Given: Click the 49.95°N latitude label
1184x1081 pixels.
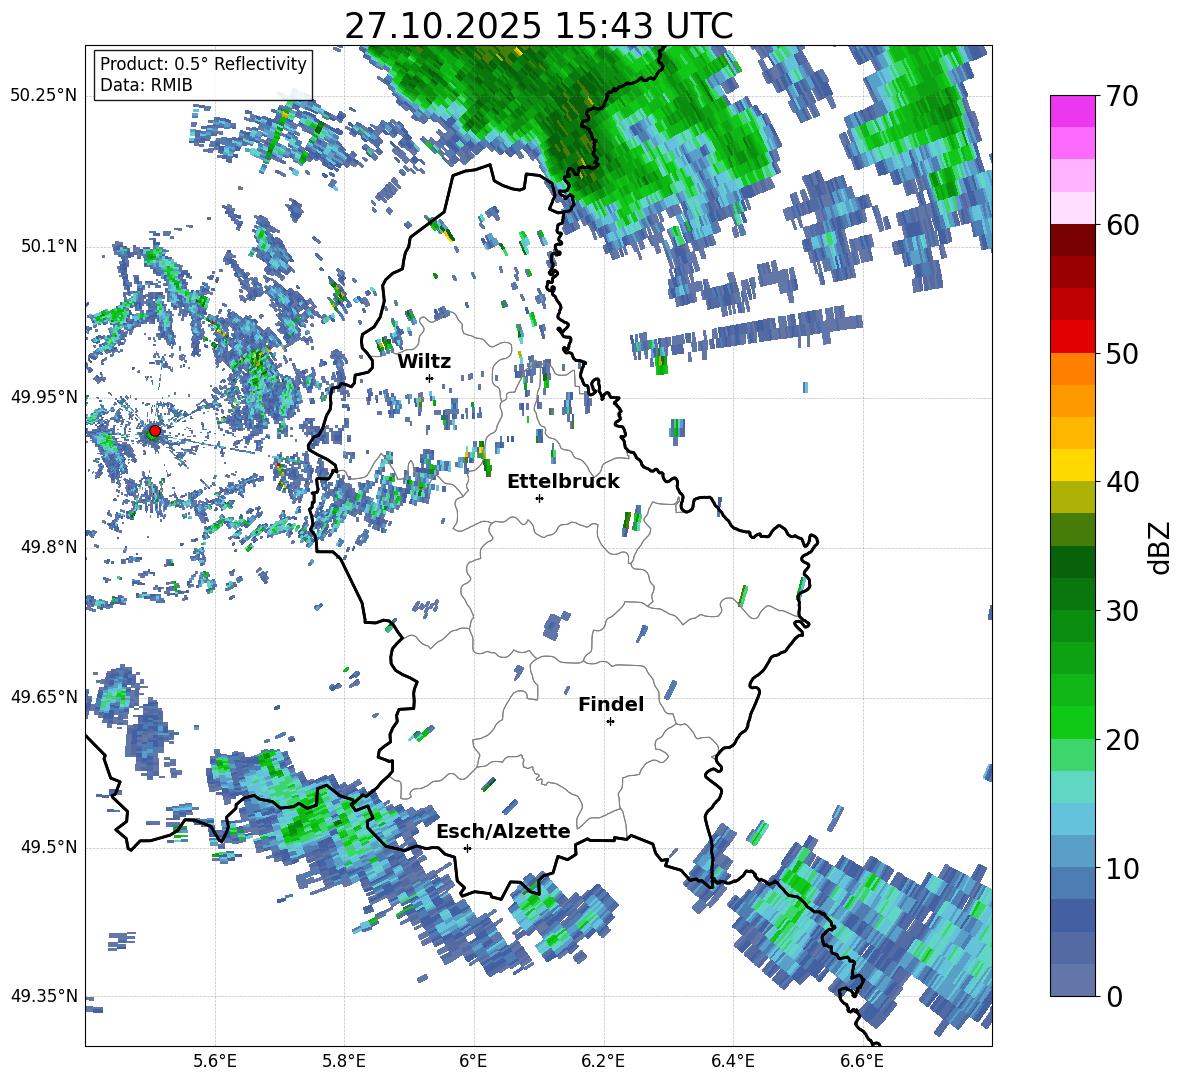Looking at the screenshot, I should (x=44, y=397).
